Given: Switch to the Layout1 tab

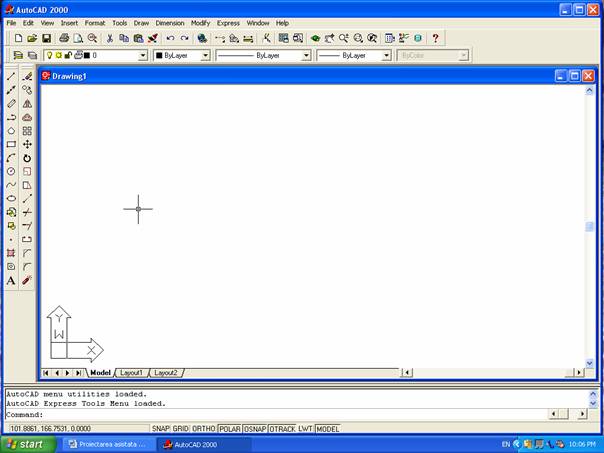Looking at the screenshot, I should tap(131, 373).
